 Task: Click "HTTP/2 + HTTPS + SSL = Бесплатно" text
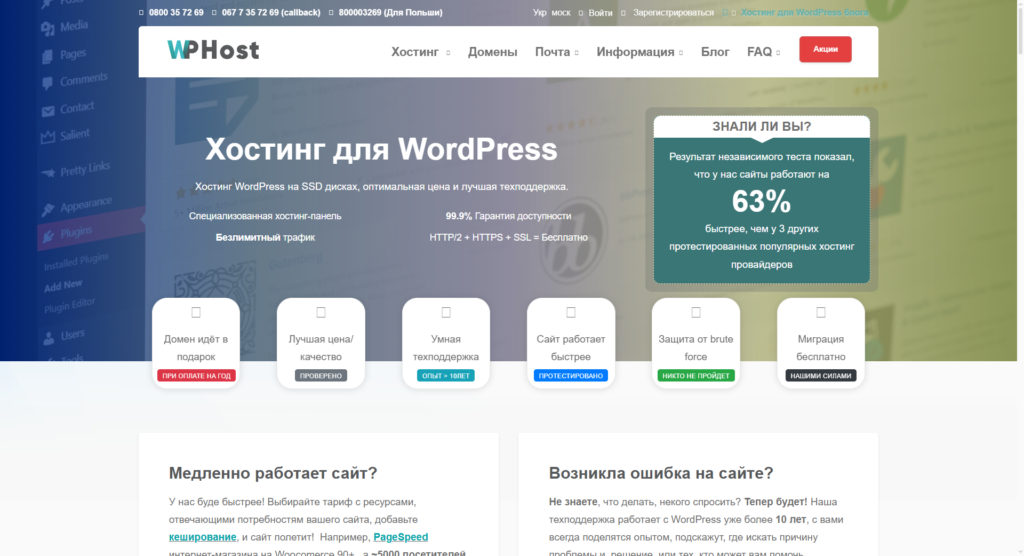[508, 237]
